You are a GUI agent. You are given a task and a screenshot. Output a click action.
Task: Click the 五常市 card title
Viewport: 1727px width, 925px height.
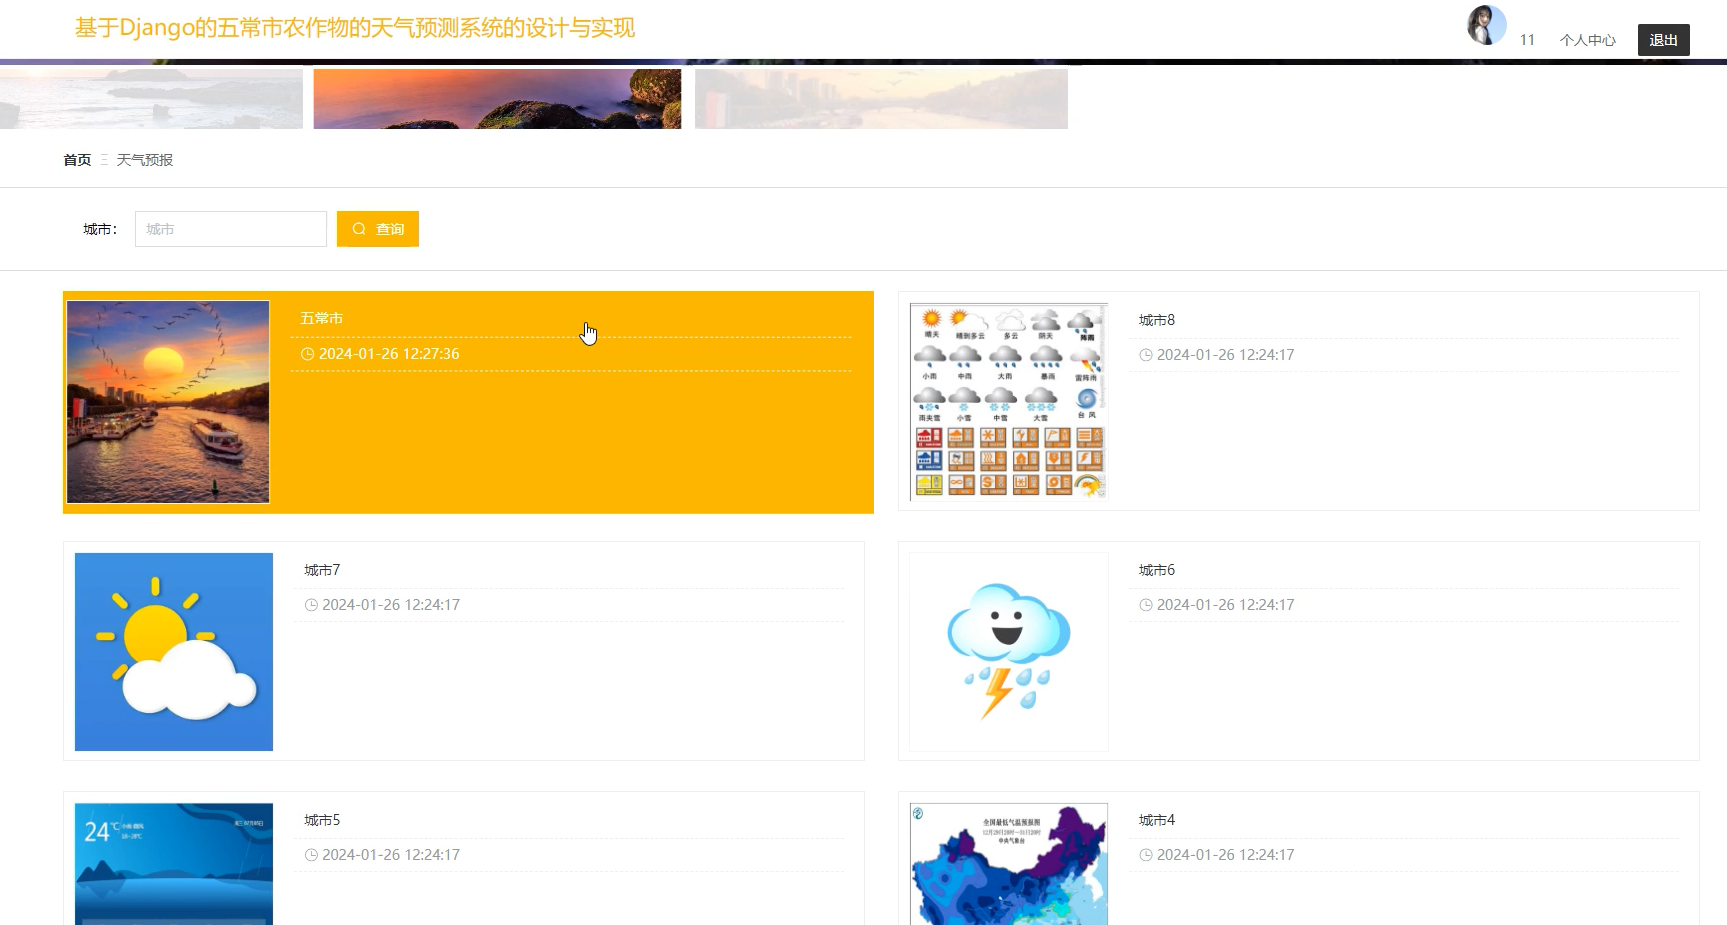pos(322,318)
